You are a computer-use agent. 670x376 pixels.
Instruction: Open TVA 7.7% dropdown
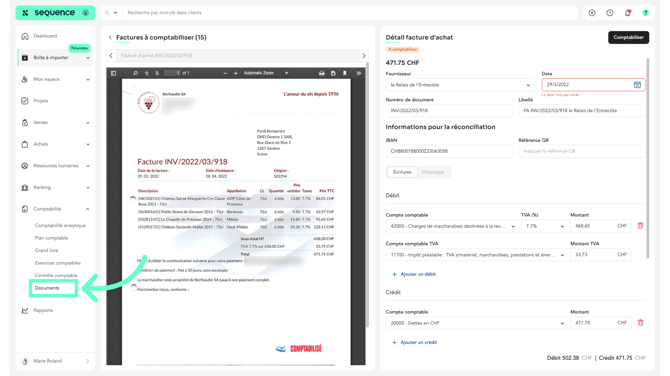pos(545,226)
